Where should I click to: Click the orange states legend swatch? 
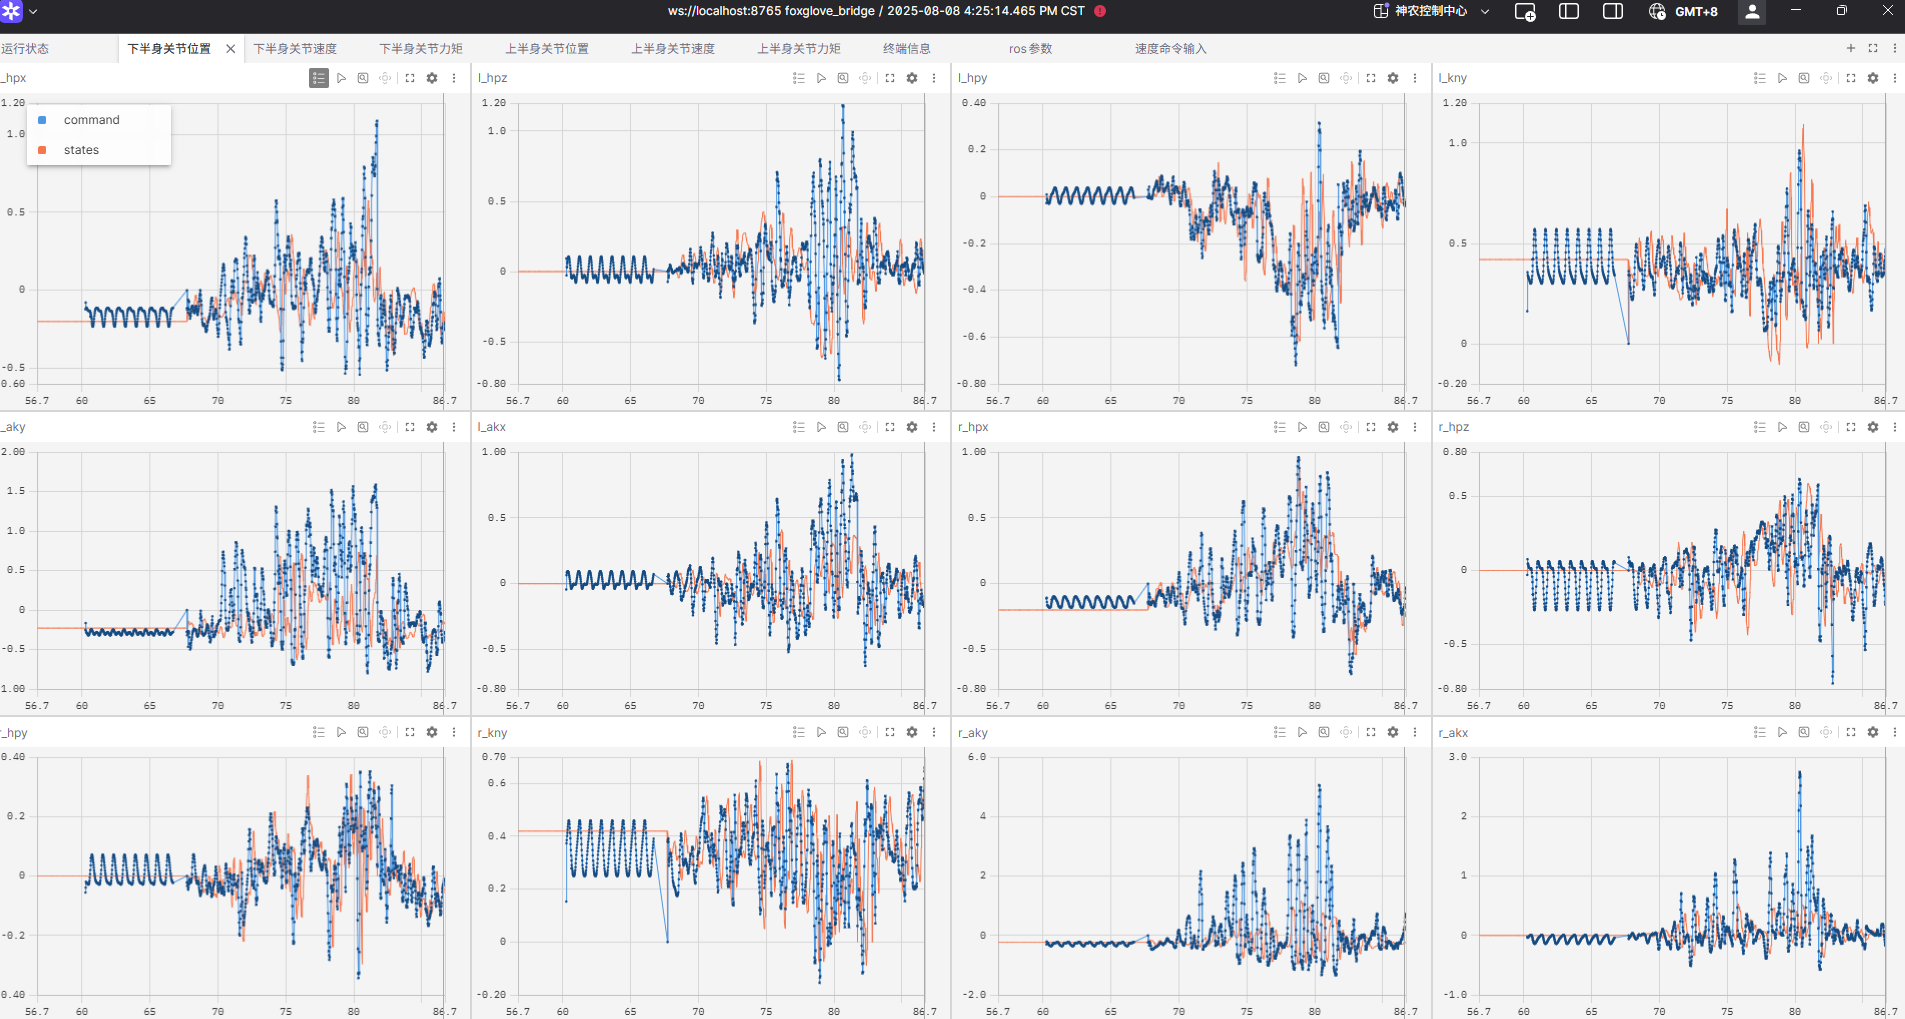pos(42,150)
